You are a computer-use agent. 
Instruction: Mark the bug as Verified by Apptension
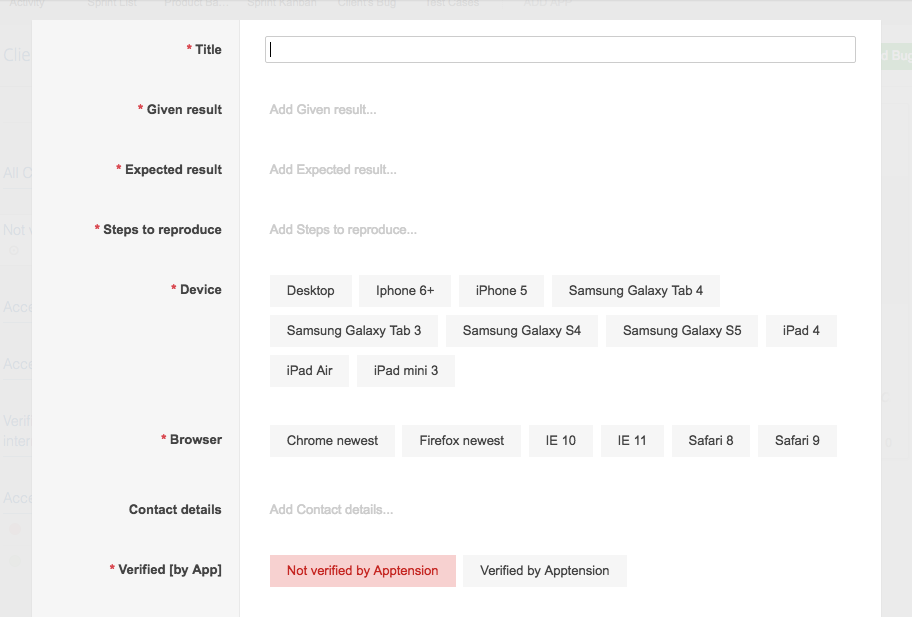[544, 570]
